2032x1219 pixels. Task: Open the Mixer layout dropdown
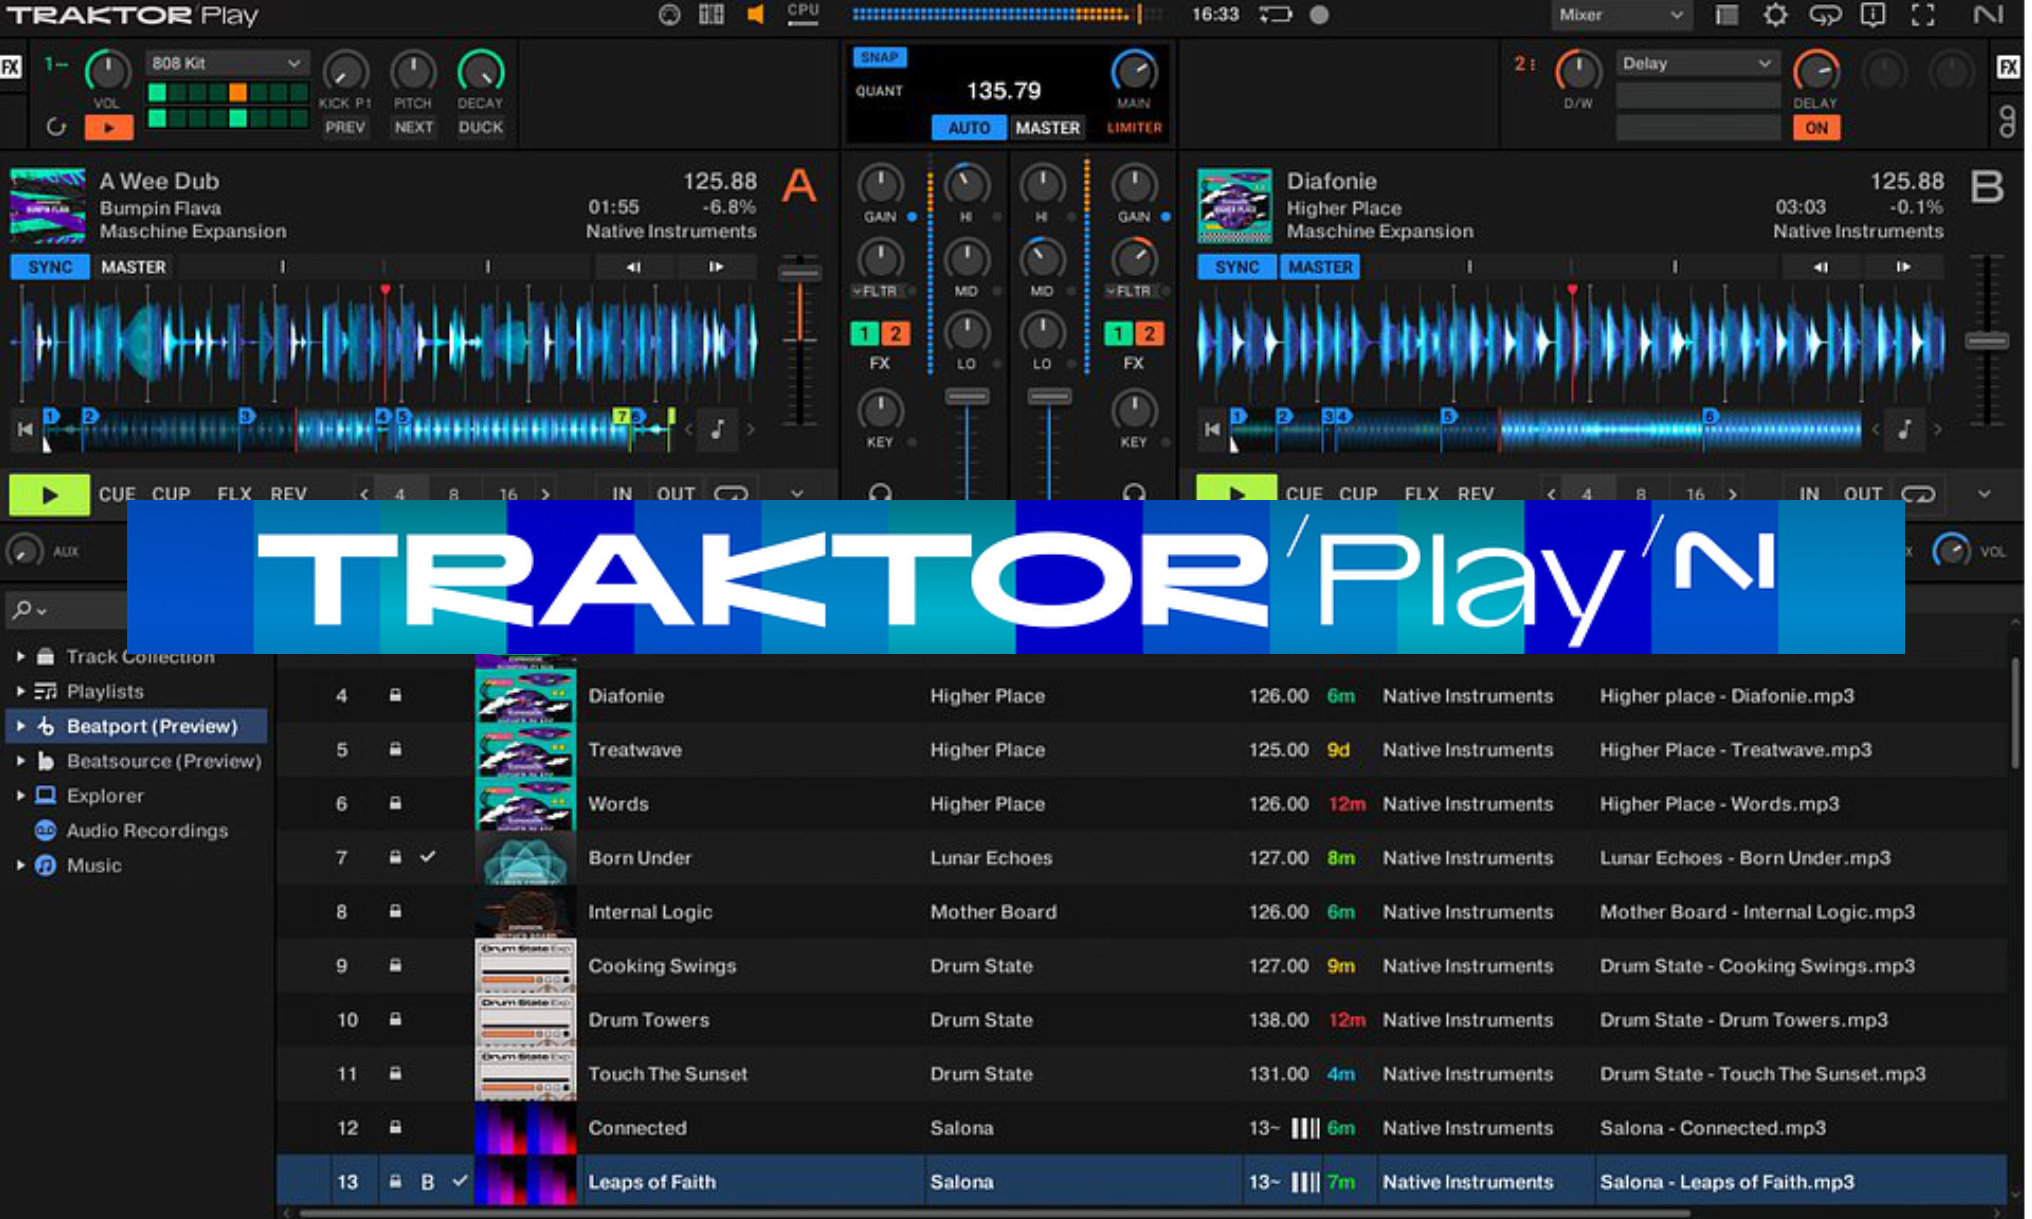1620,15
